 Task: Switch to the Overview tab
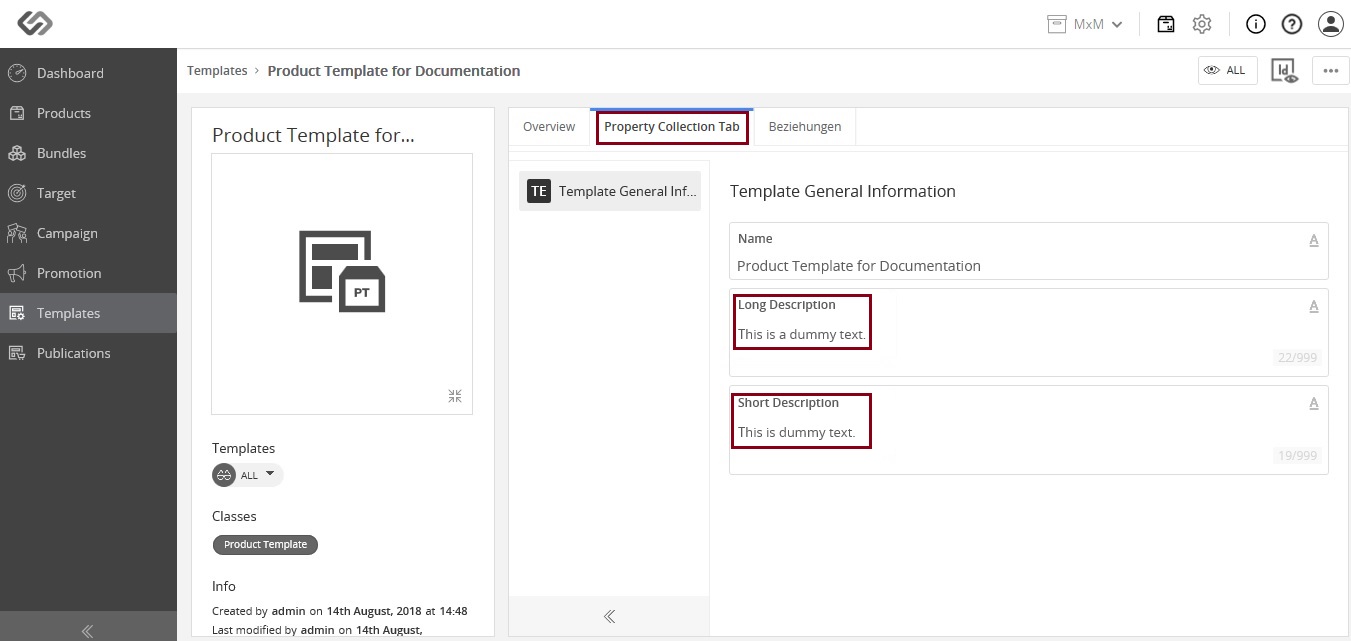click(549, 127)
